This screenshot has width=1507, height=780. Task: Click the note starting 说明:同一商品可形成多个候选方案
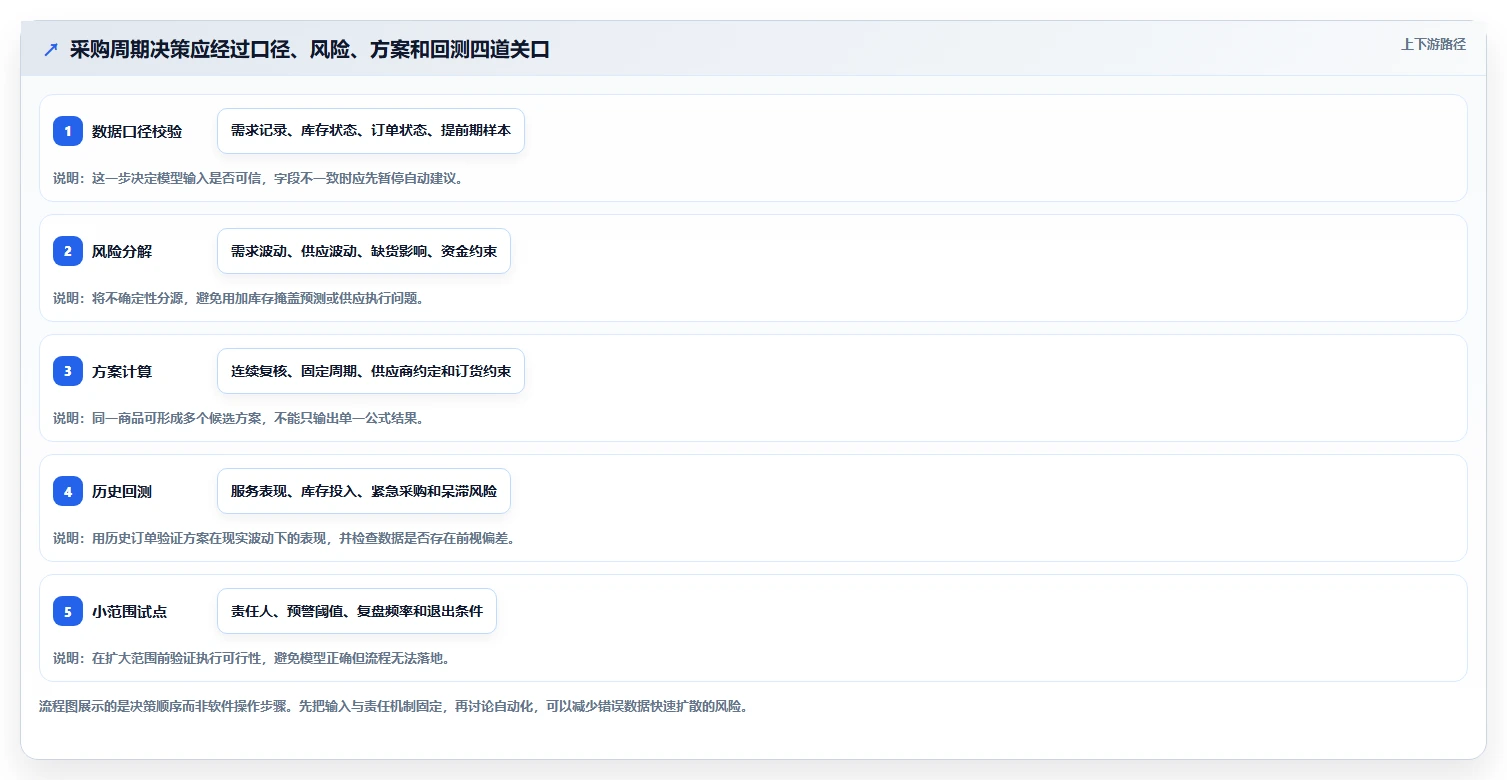(x=239, y=418)
